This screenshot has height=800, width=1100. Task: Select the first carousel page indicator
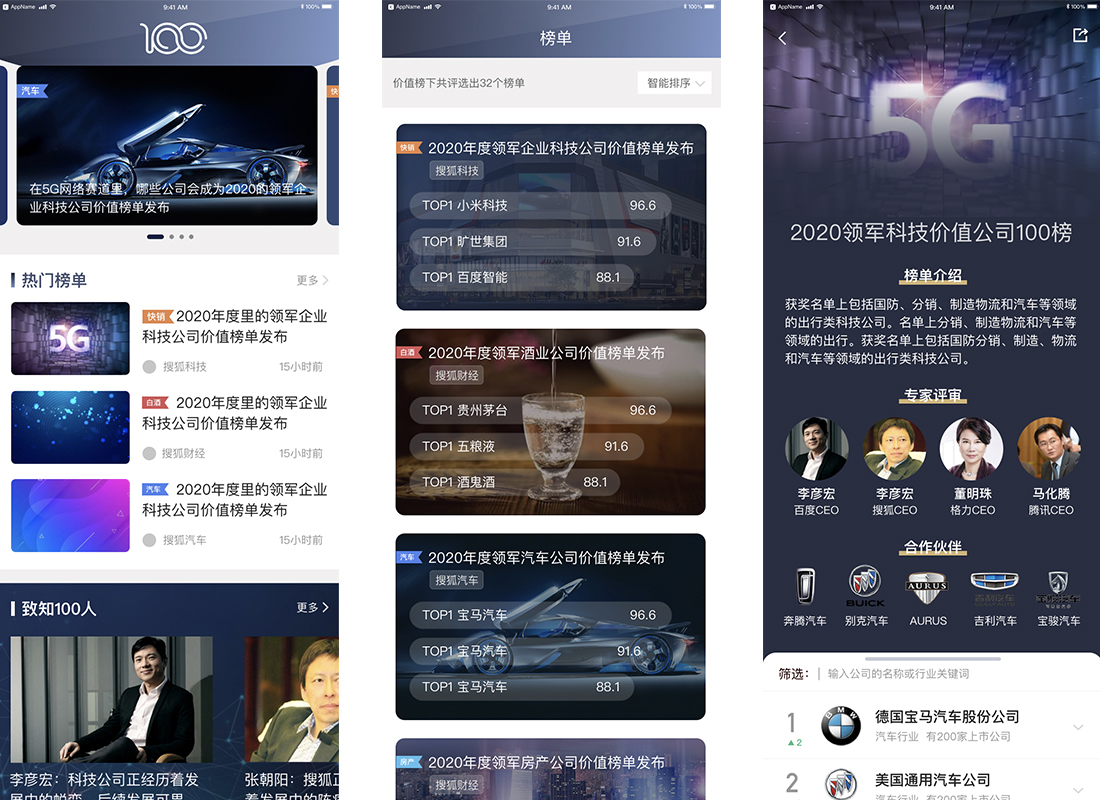click(155, 236)
